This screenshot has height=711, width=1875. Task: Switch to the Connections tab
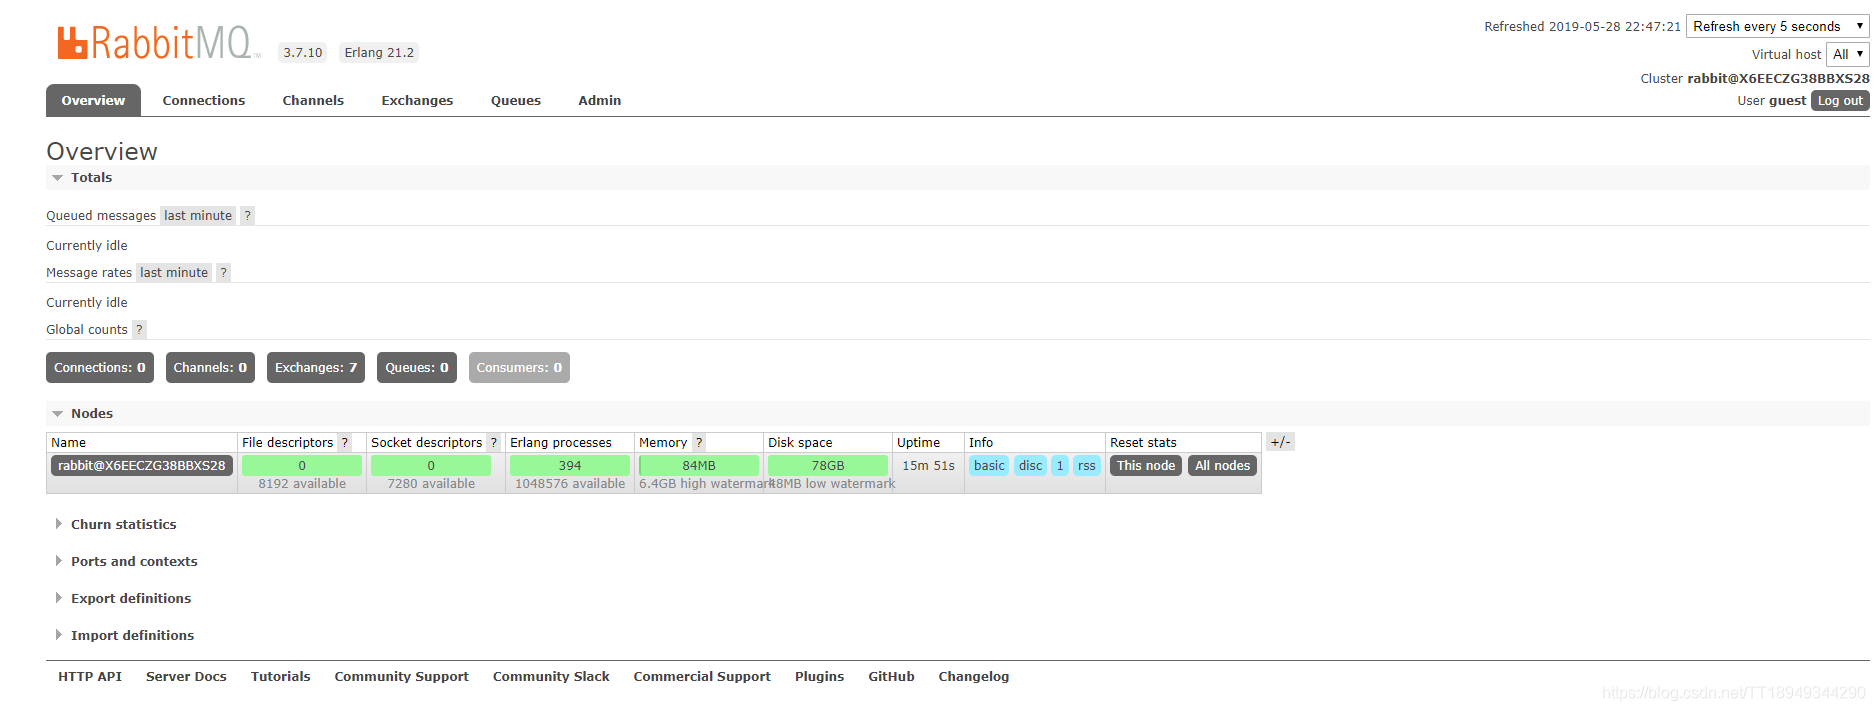tap(204, 101)
